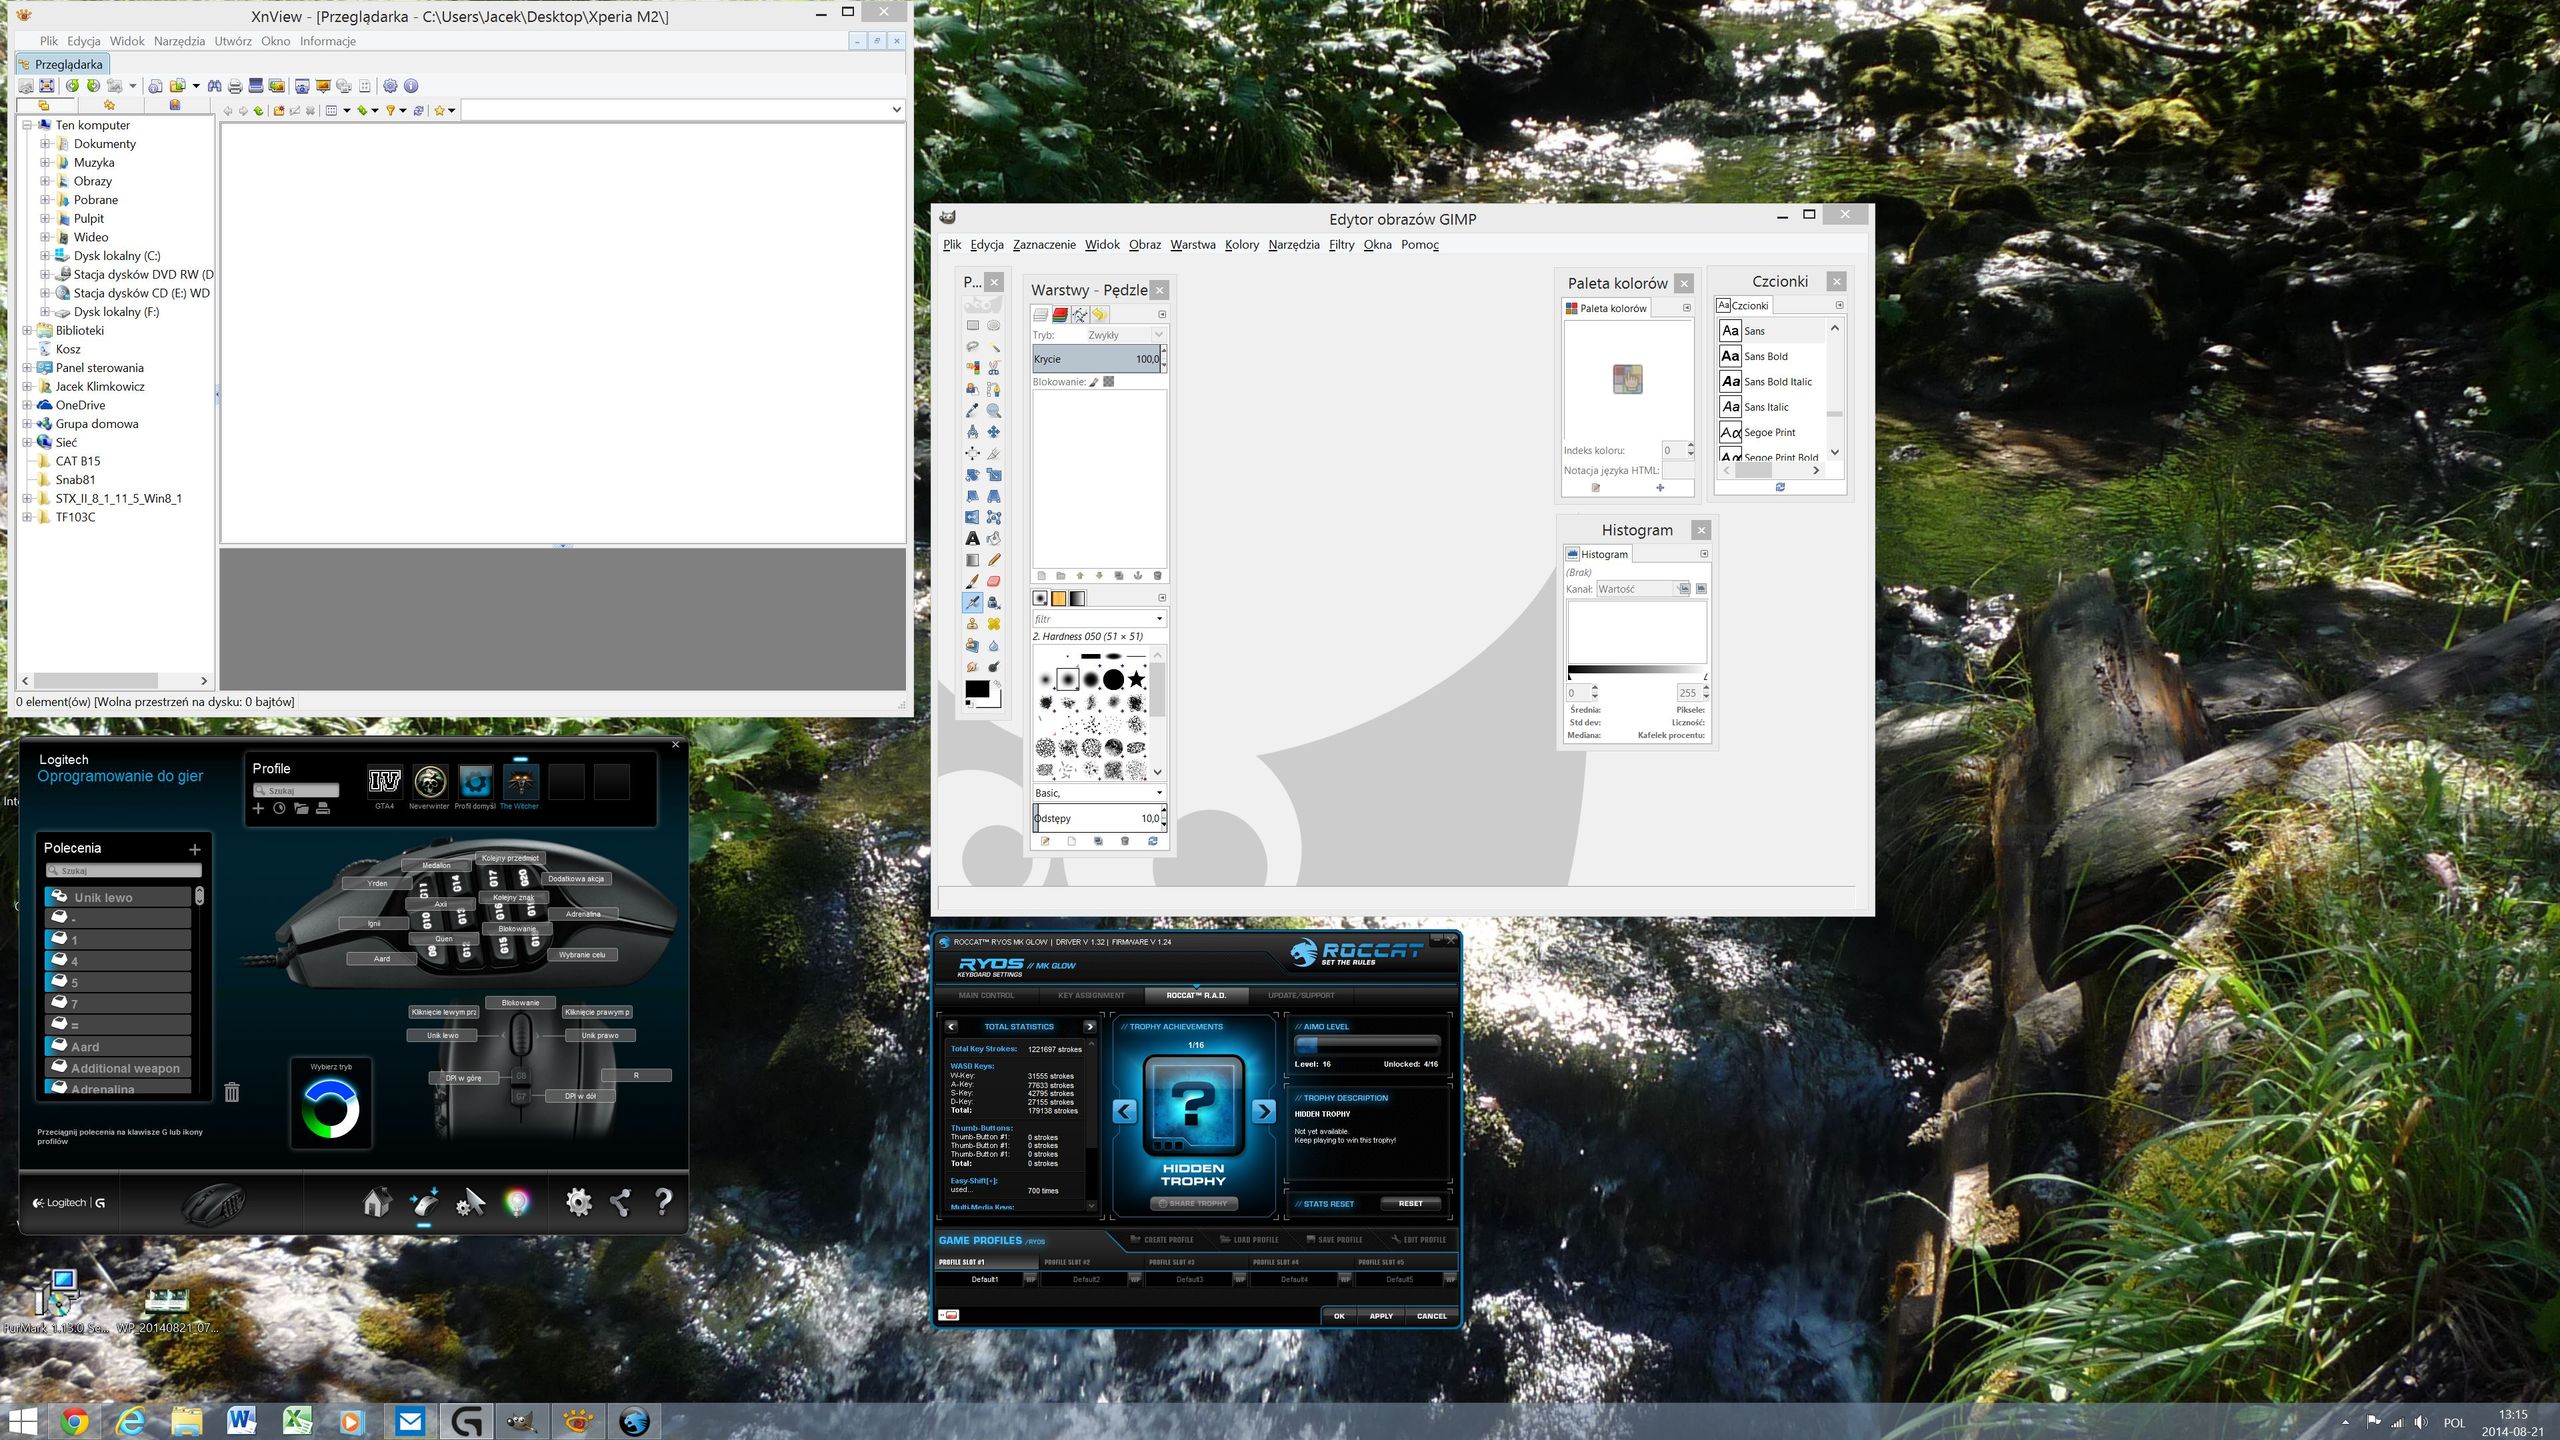Click the home icon in Logitech software
The height and width of the screenshot is (1440, 2560).
click(x=377, y=1202)
